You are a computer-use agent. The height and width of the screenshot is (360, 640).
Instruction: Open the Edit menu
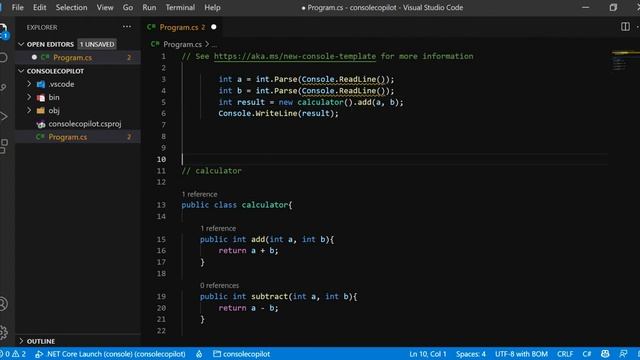click(x=40, y=7)
